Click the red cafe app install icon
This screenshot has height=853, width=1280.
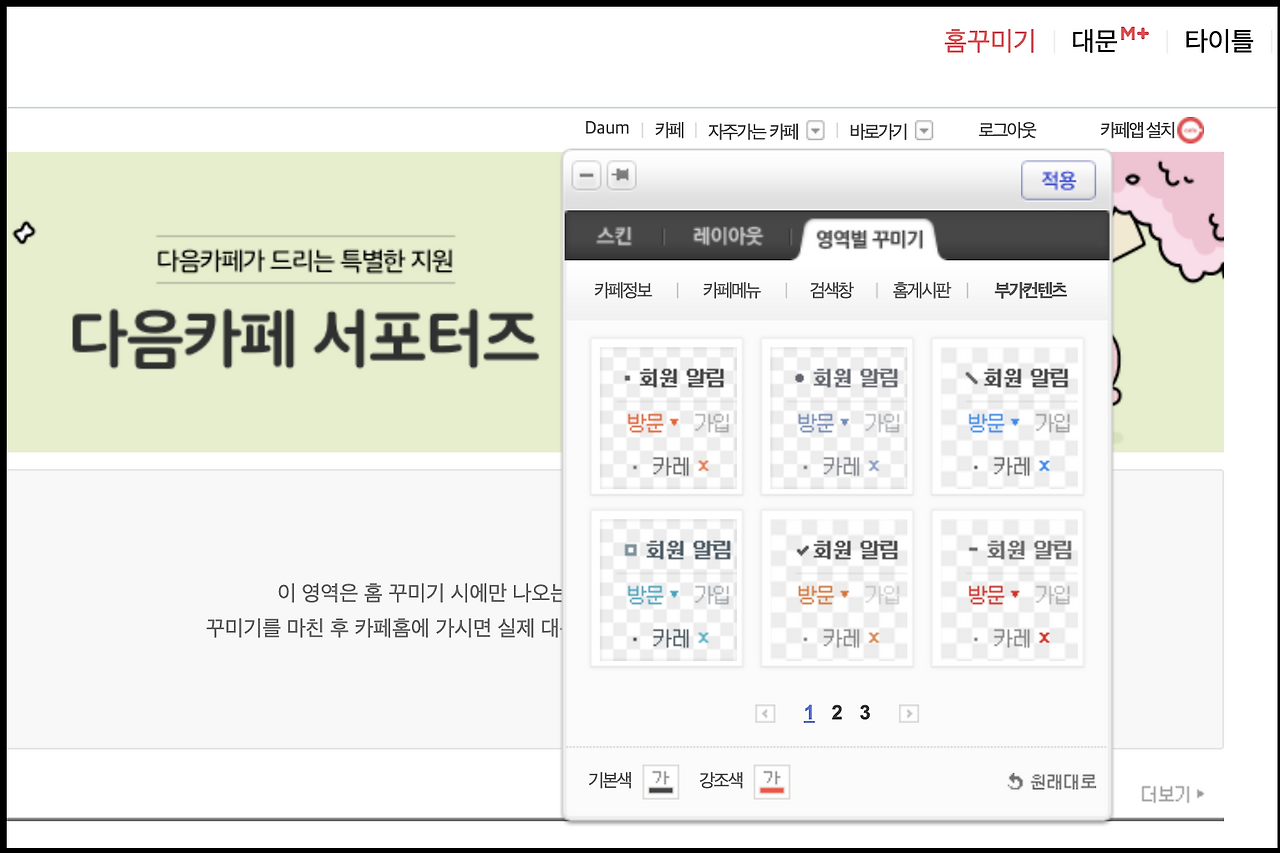tap(1191, 130)
